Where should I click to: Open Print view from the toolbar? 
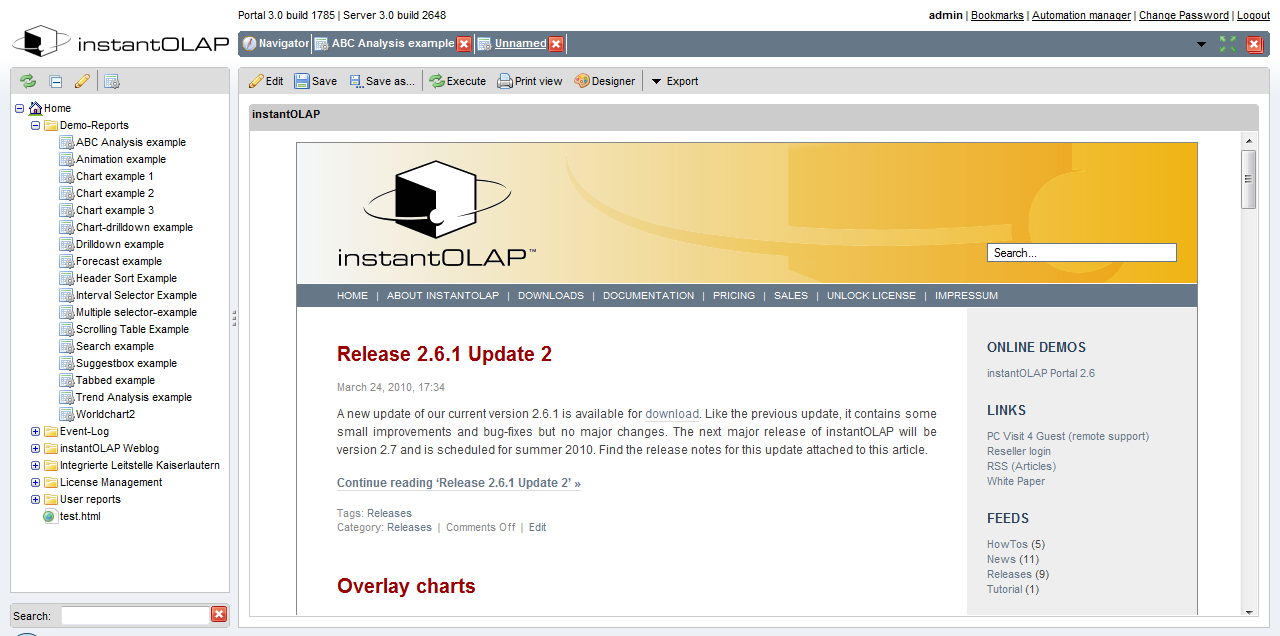530,81
